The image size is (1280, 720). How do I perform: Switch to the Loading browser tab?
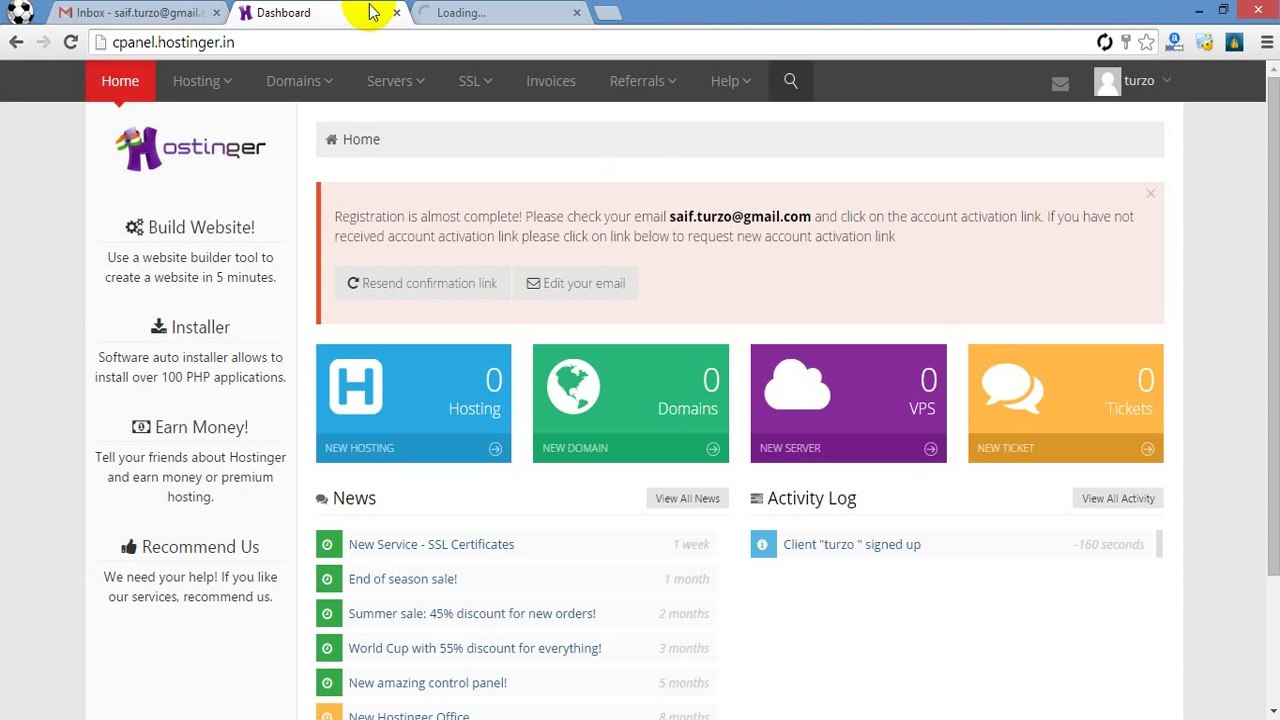pos(499,13)
